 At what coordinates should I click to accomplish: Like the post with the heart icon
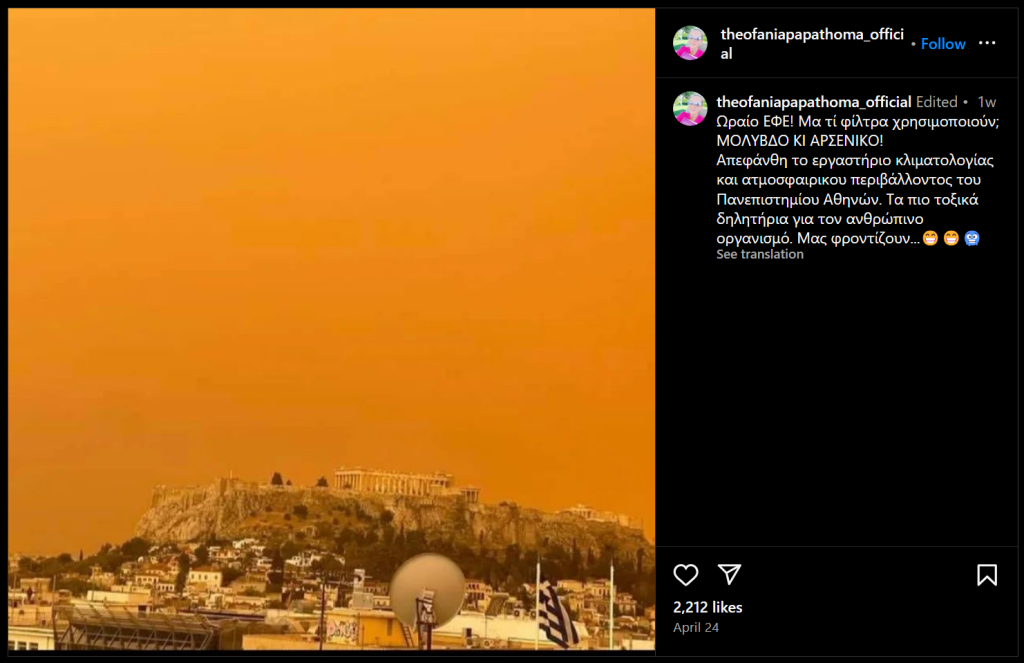(x=685, y=575)
